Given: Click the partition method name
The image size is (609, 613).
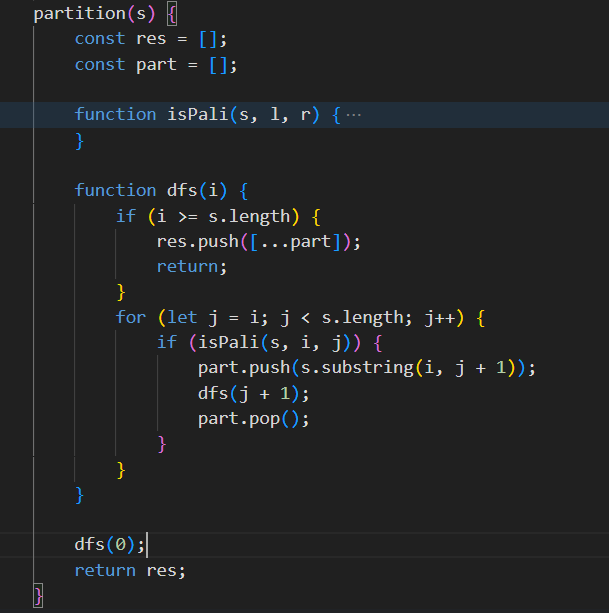Looking at the screenshot, I should (74, 14).
